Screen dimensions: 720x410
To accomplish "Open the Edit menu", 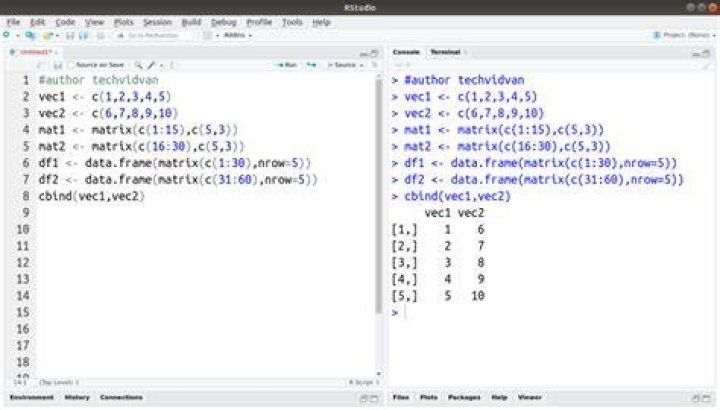I will 37,22.
